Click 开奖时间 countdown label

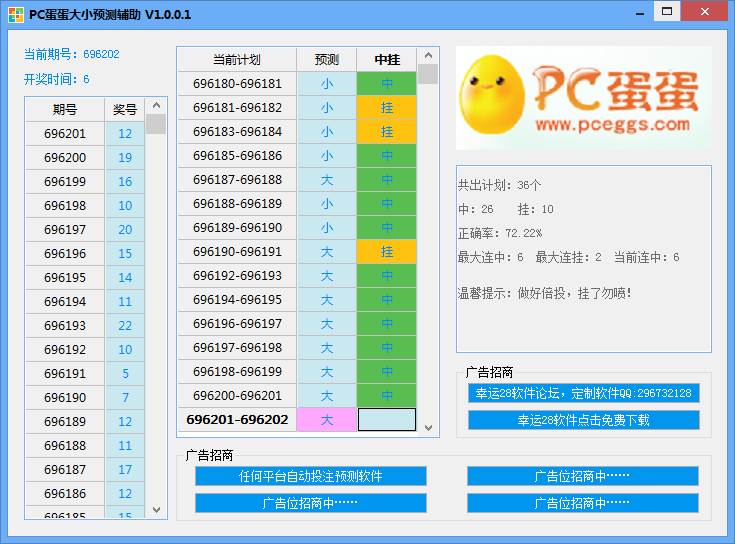coord(56,79)
